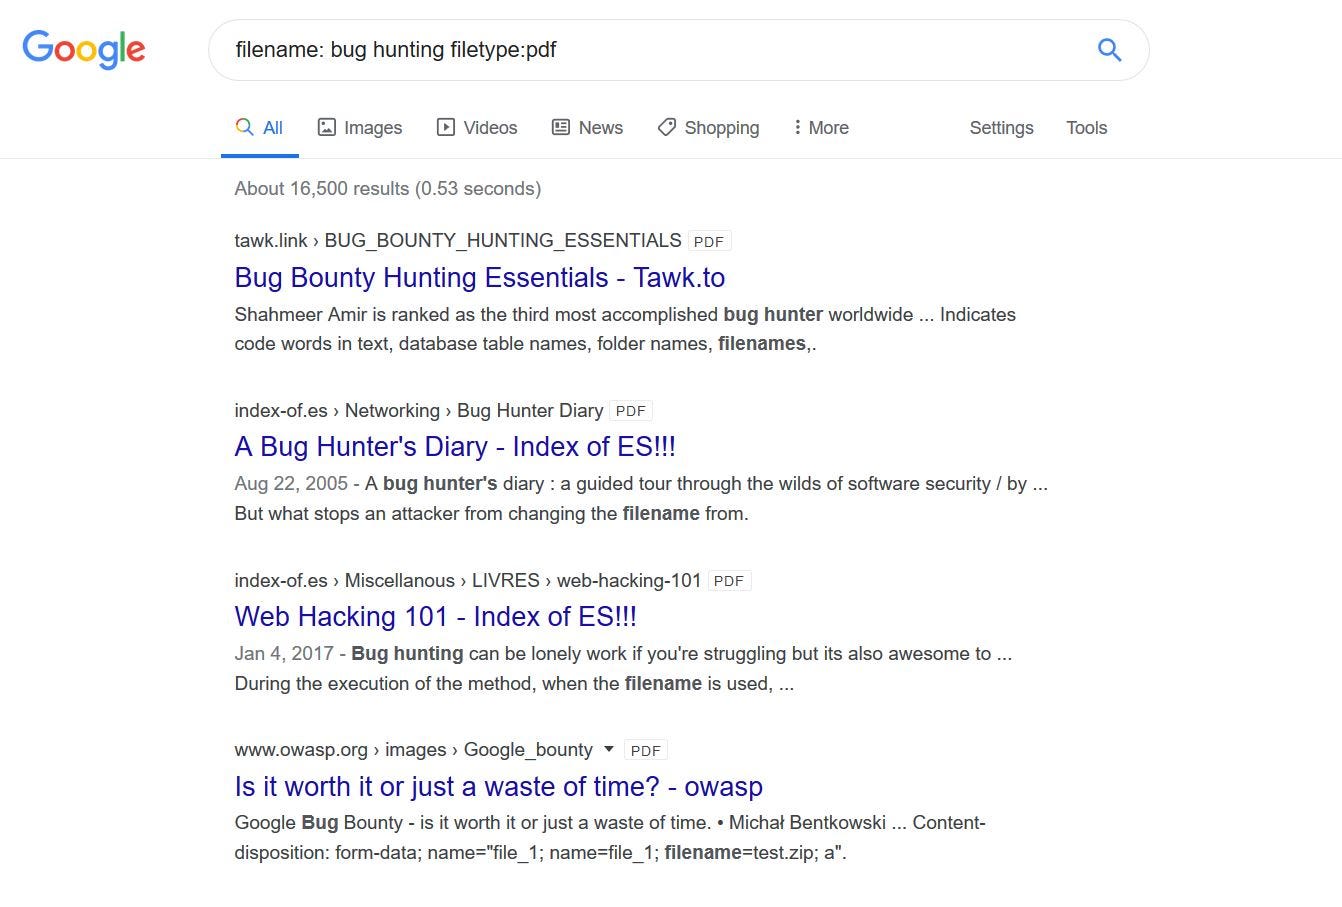
Task: Open the More search categories menu
Action: pyautogui.click(x=821, y=128)
